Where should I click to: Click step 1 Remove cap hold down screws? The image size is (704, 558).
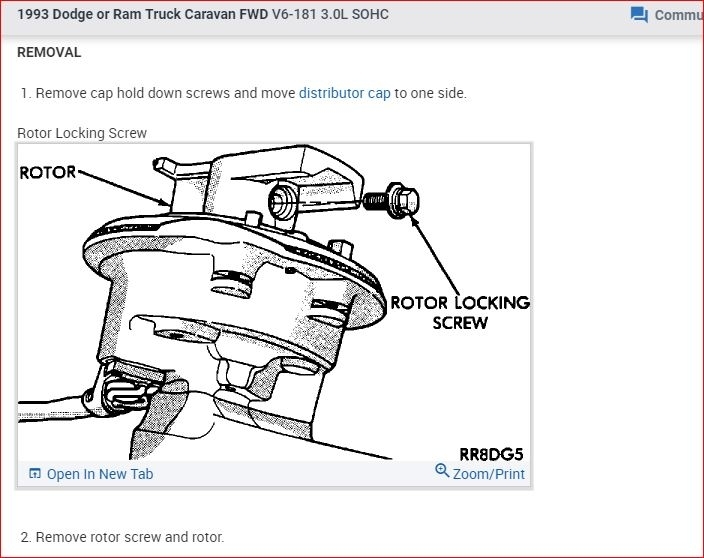[244, 93]
